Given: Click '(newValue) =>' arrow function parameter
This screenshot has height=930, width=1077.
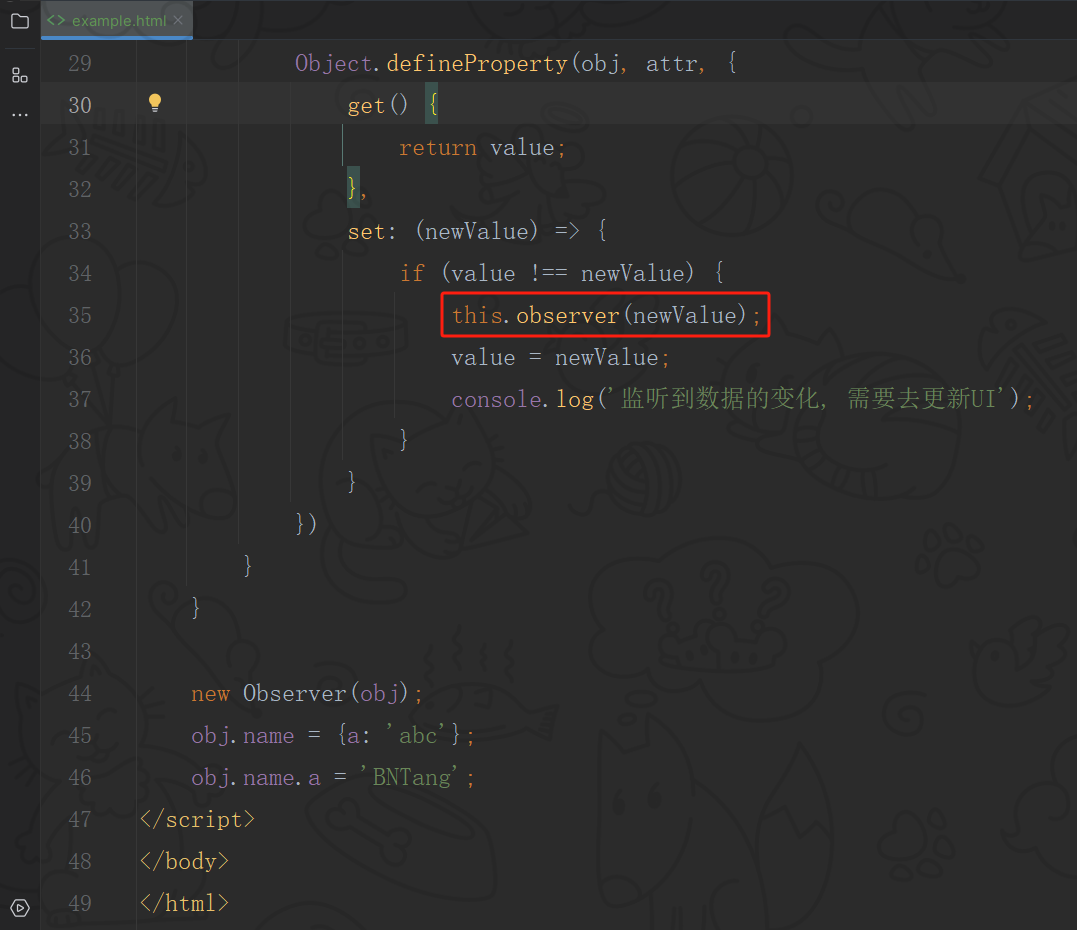Looking at the screenshot, I should pos(497,231).
